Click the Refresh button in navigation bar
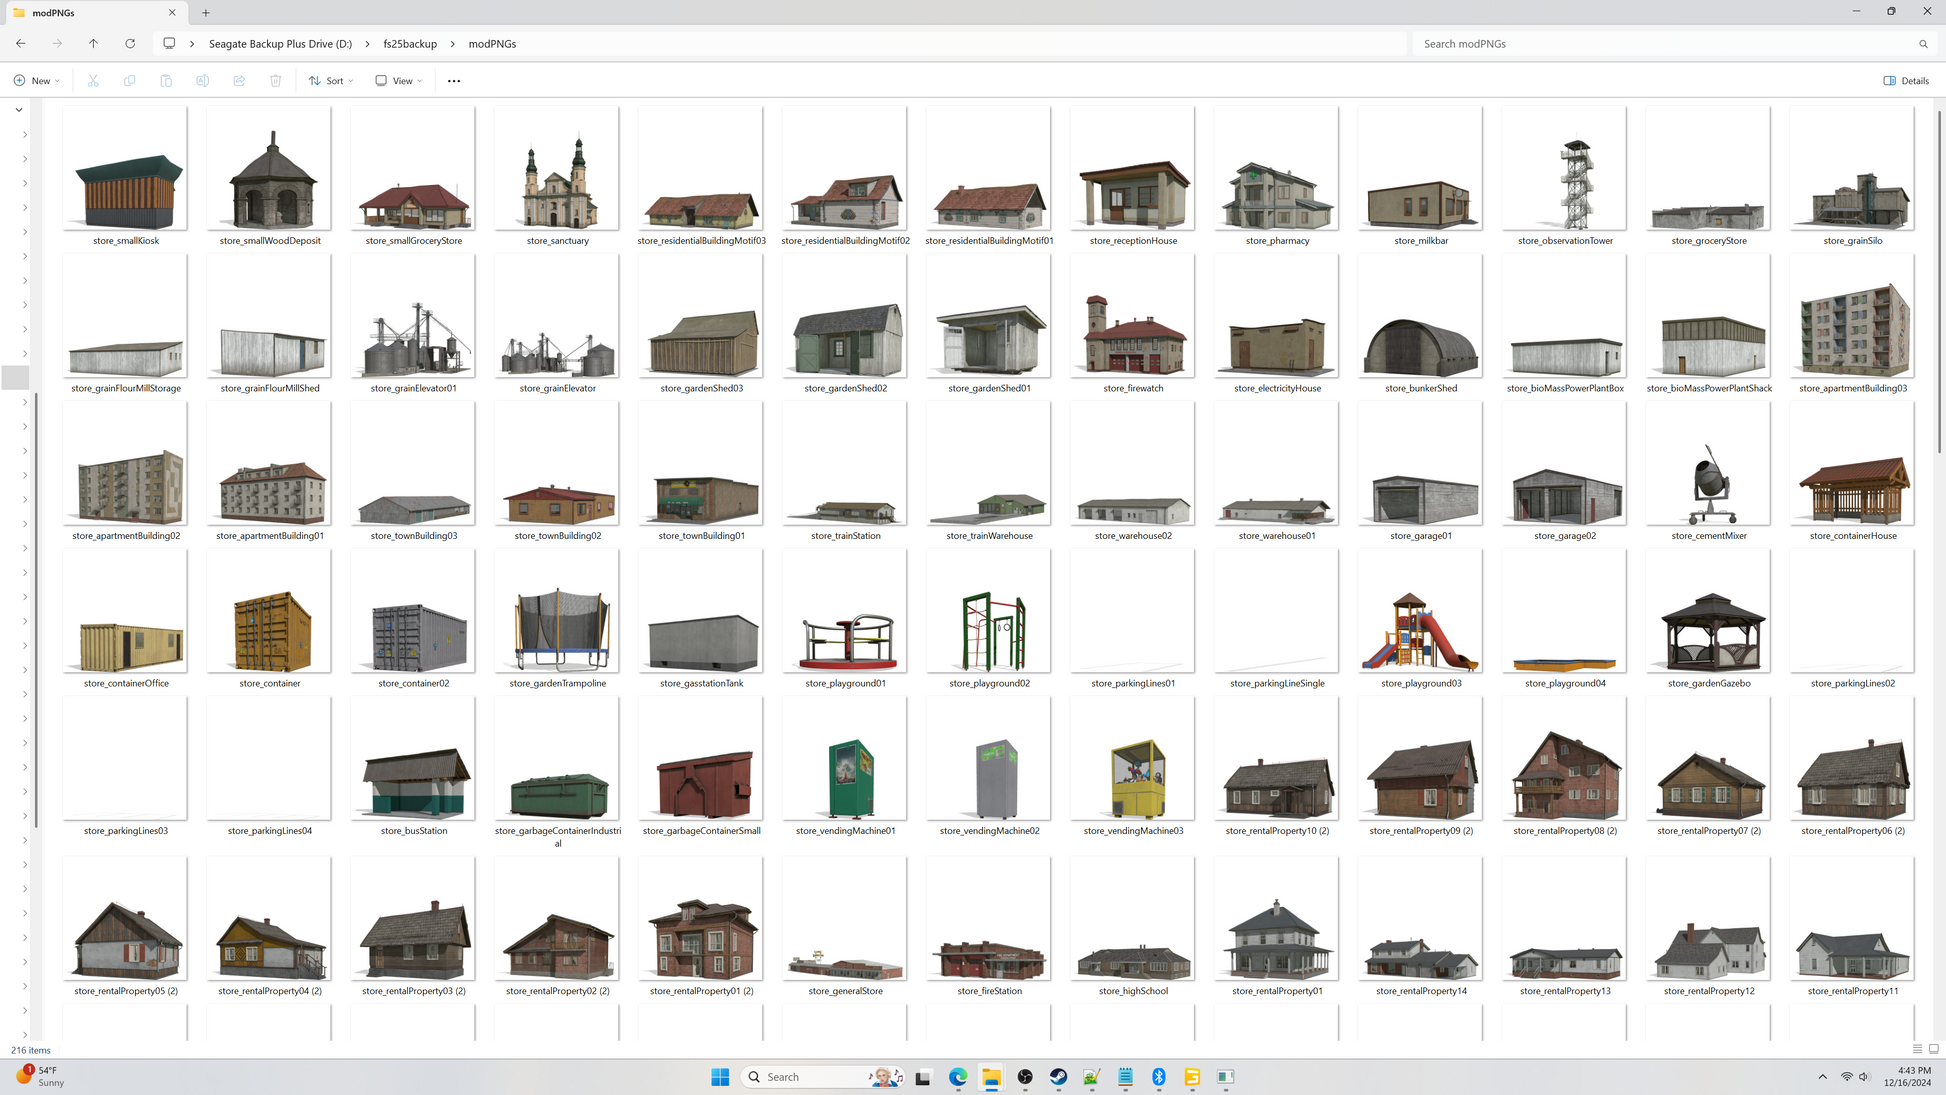 point(130,44)
